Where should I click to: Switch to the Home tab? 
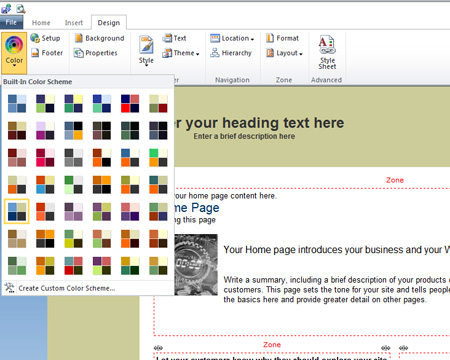tap(41, 23)
